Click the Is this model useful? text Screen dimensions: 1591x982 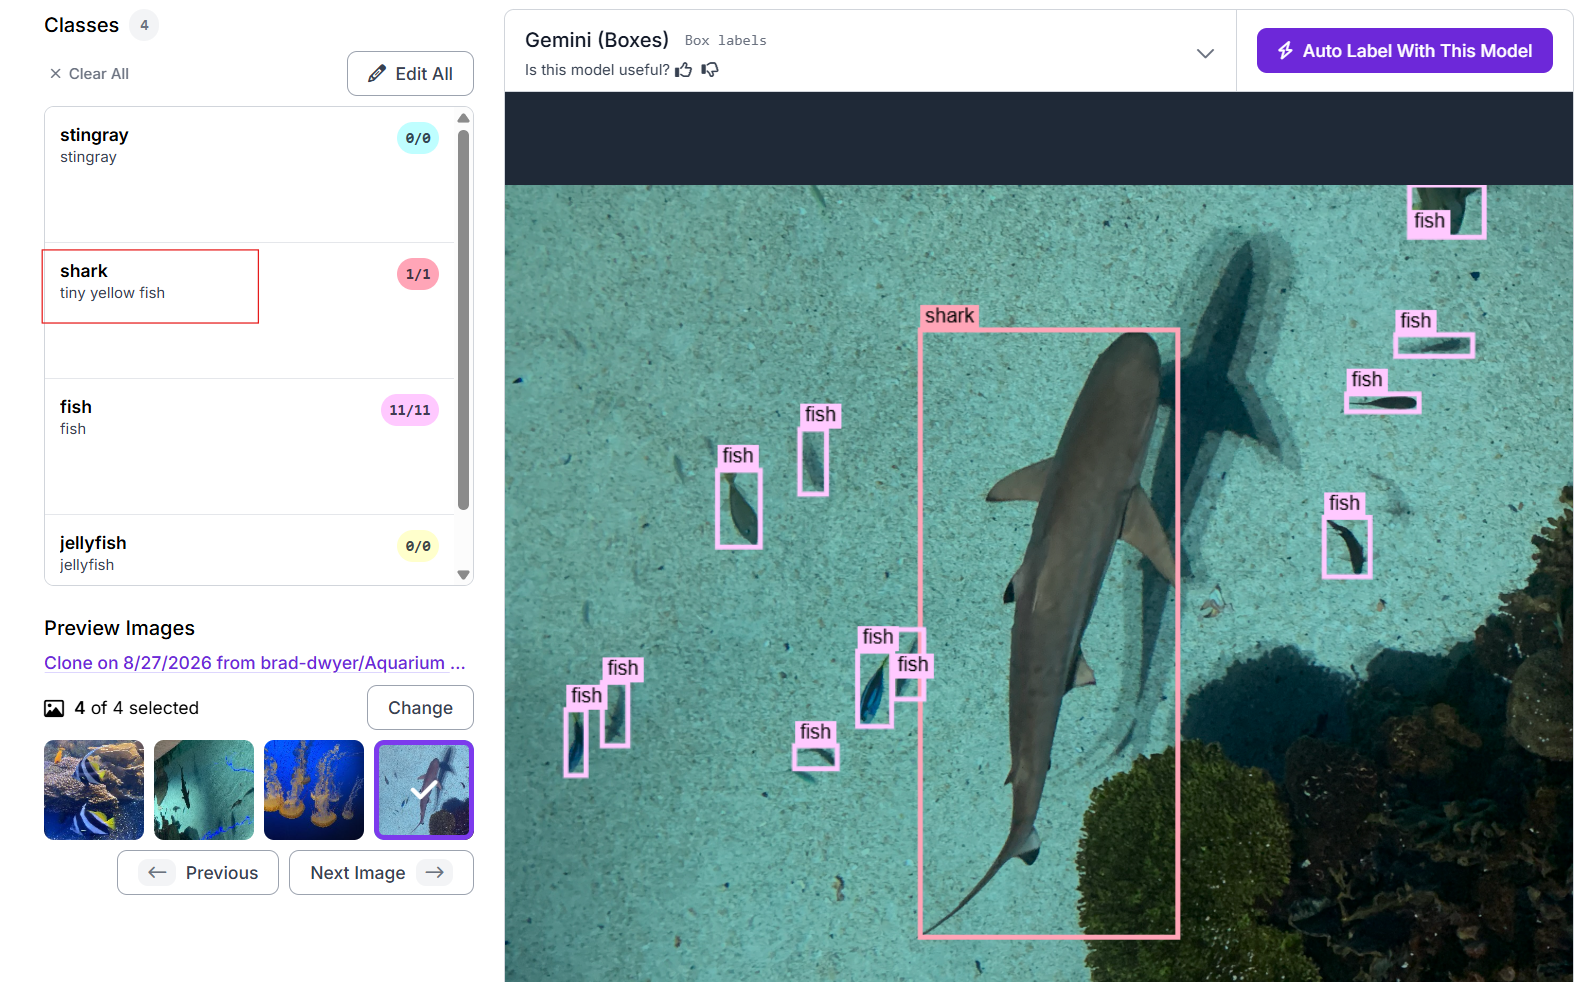pyautogui.click(x=597, y=70)
